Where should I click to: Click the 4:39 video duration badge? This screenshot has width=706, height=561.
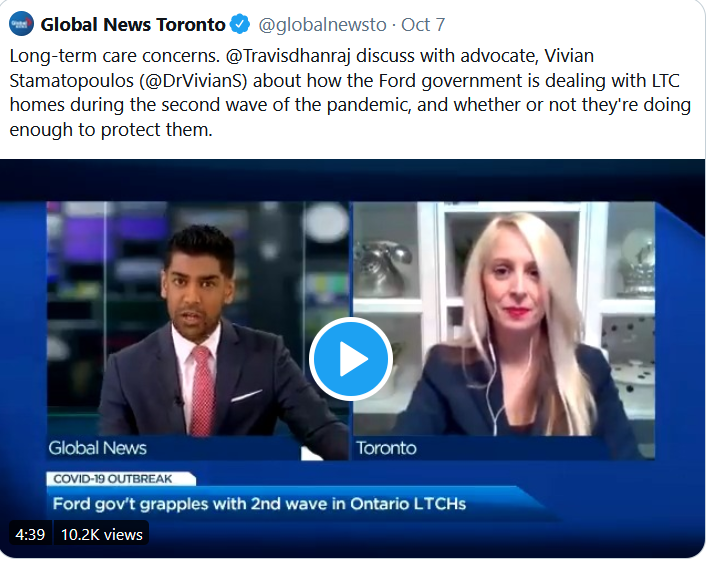pos(30,534)
